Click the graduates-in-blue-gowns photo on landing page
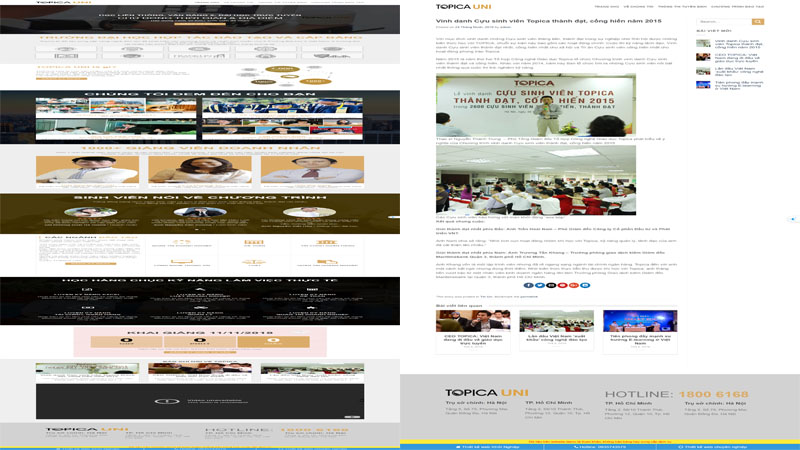The height and width of the screenshot is (450, 800). [282, 106]
